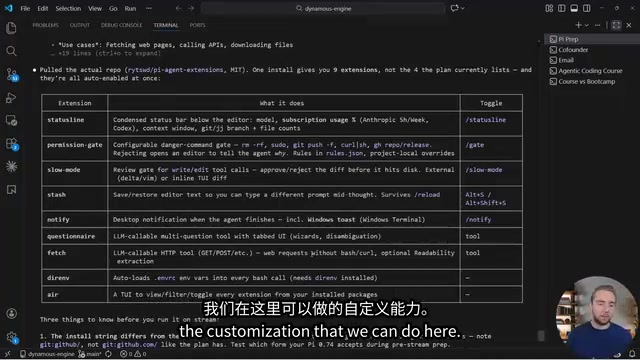Click the direnv extension cell

(x=75, y=278)
